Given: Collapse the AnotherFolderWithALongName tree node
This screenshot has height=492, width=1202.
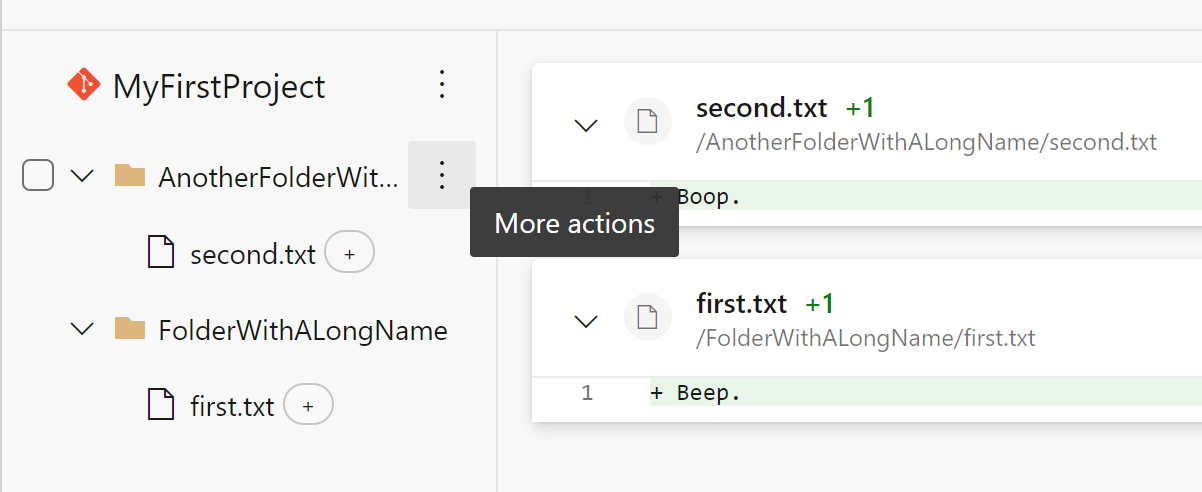Looking at the screenshot, I should pyautogui.click(x=82, y=177).
